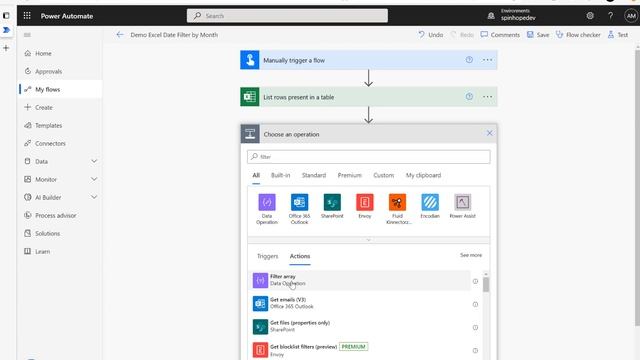640x360 pixels.
Task: Select the Fluid Kinnectorz connector icon
Action: click(x=398, y=202)
